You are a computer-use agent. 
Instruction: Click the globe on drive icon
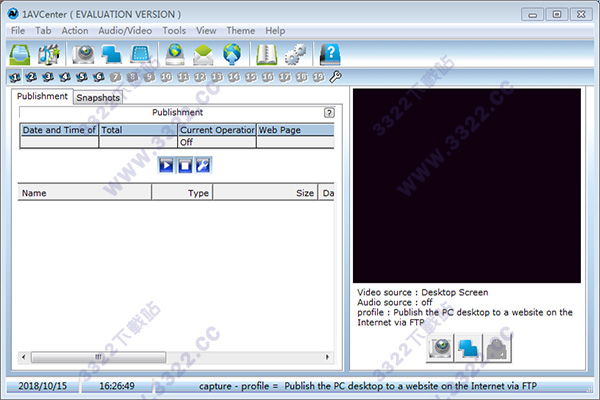point(175,54)
